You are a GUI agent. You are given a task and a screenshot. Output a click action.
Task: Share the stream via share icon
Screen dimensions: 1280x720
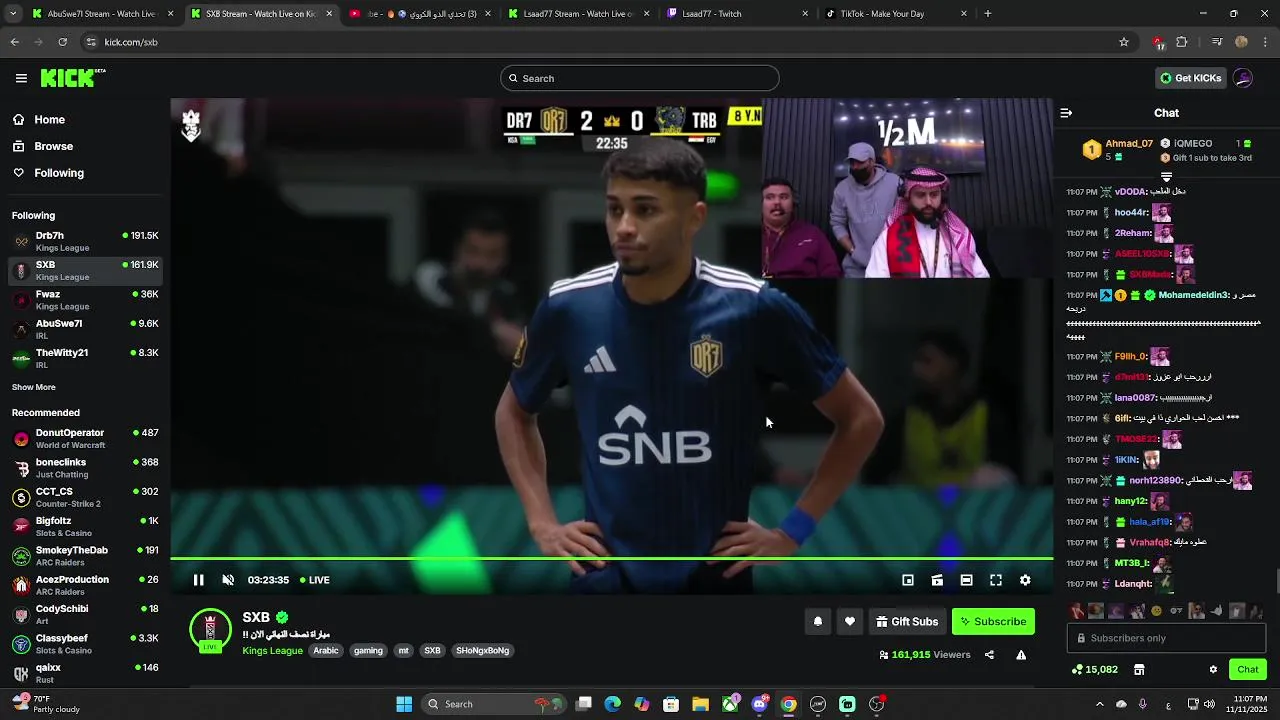click(x=989, y=655)
